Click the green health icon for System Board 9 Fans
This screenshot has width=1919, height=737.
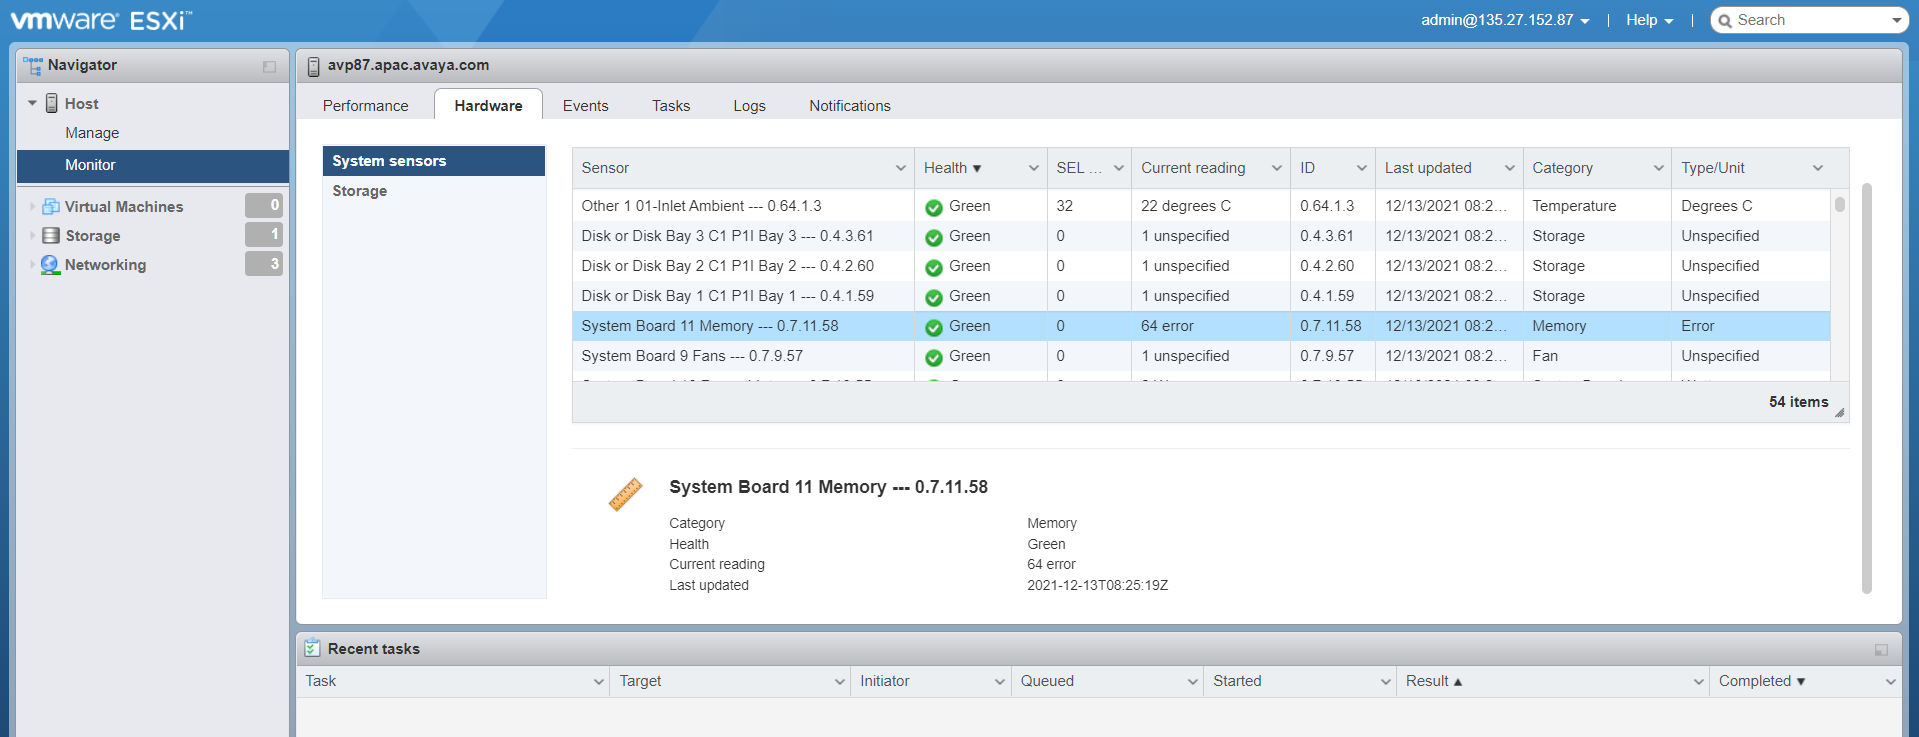[933, 357]
